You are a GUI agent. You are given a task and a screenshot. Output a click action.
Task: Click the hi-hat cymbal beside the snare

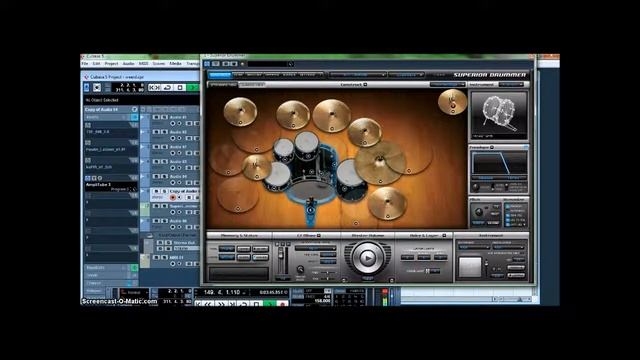(256, 167)
